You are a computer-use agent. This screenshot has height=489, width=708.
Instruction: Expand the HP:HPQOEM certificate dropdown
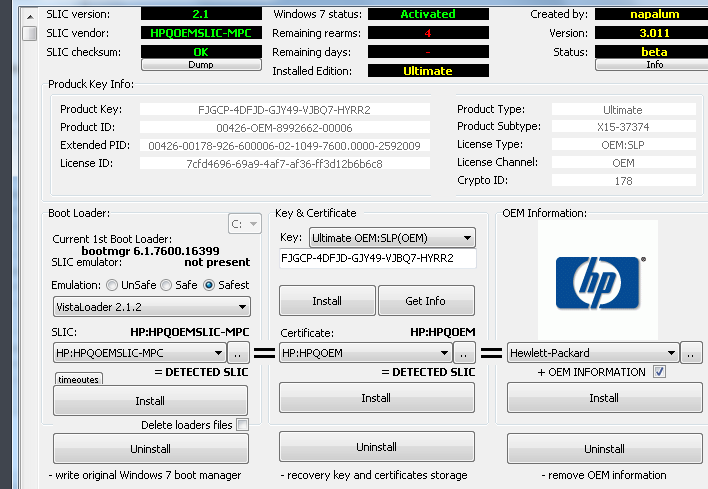[366, 353]
